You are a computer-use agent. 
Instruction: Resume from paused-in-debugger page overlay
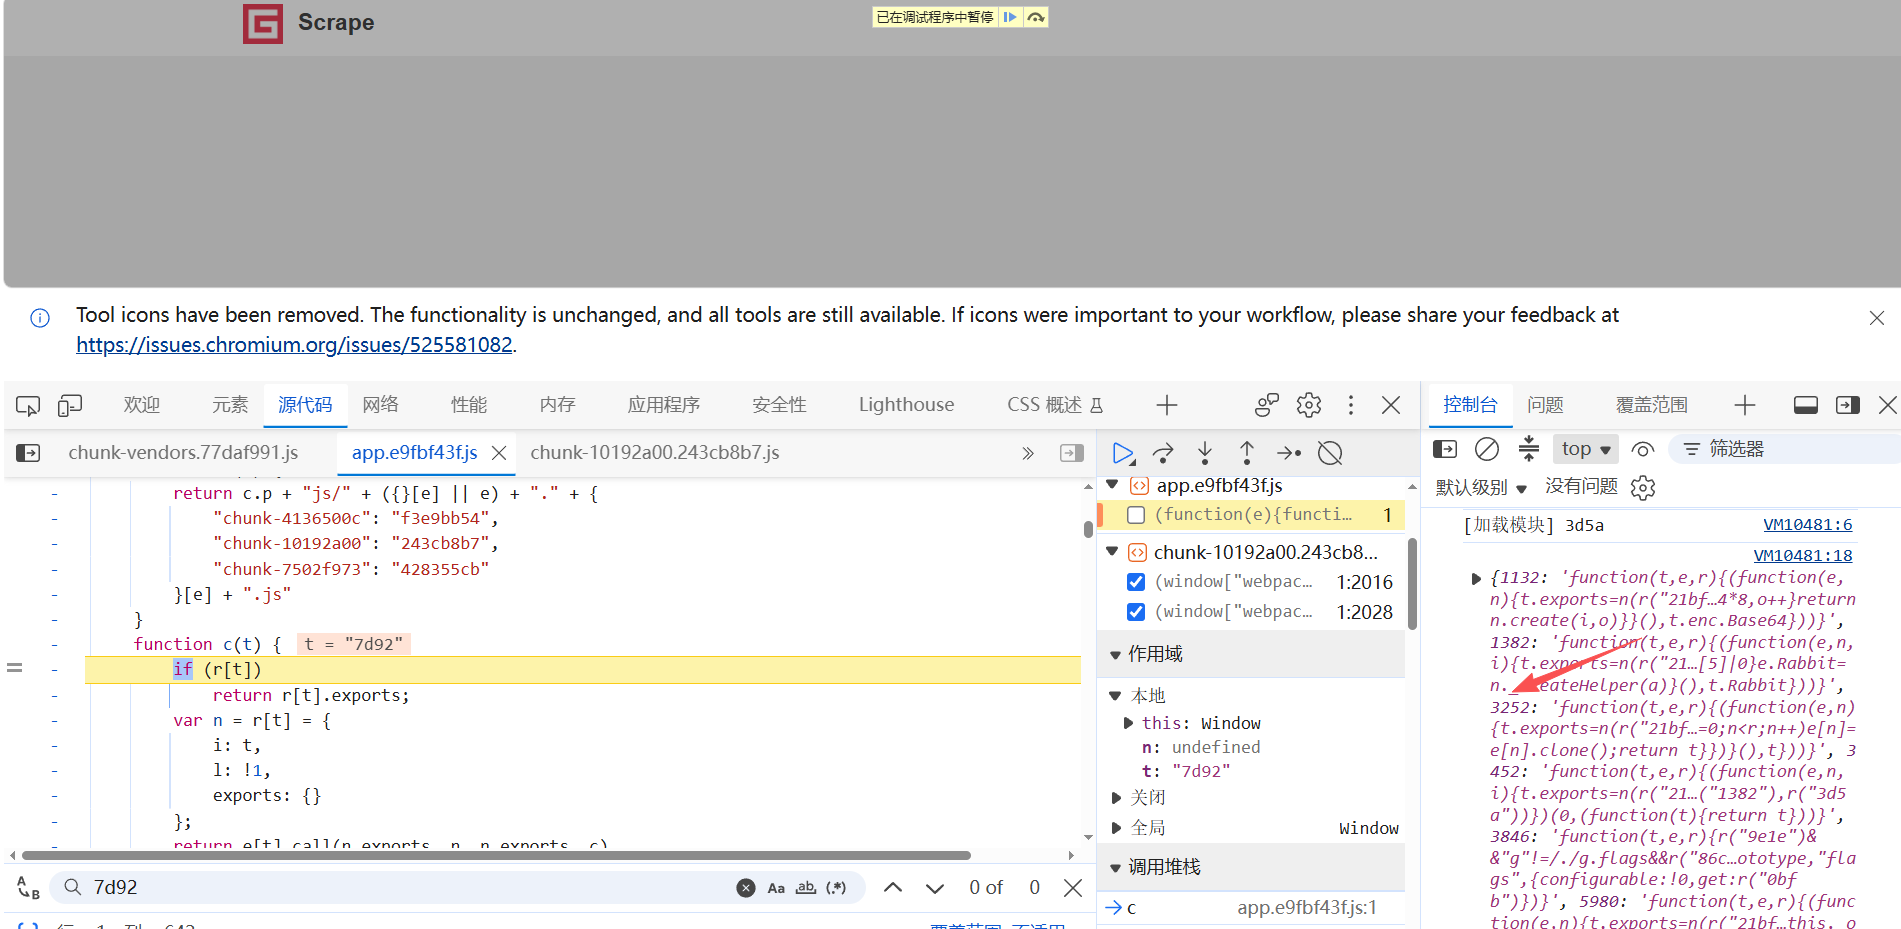point(1010,17)
